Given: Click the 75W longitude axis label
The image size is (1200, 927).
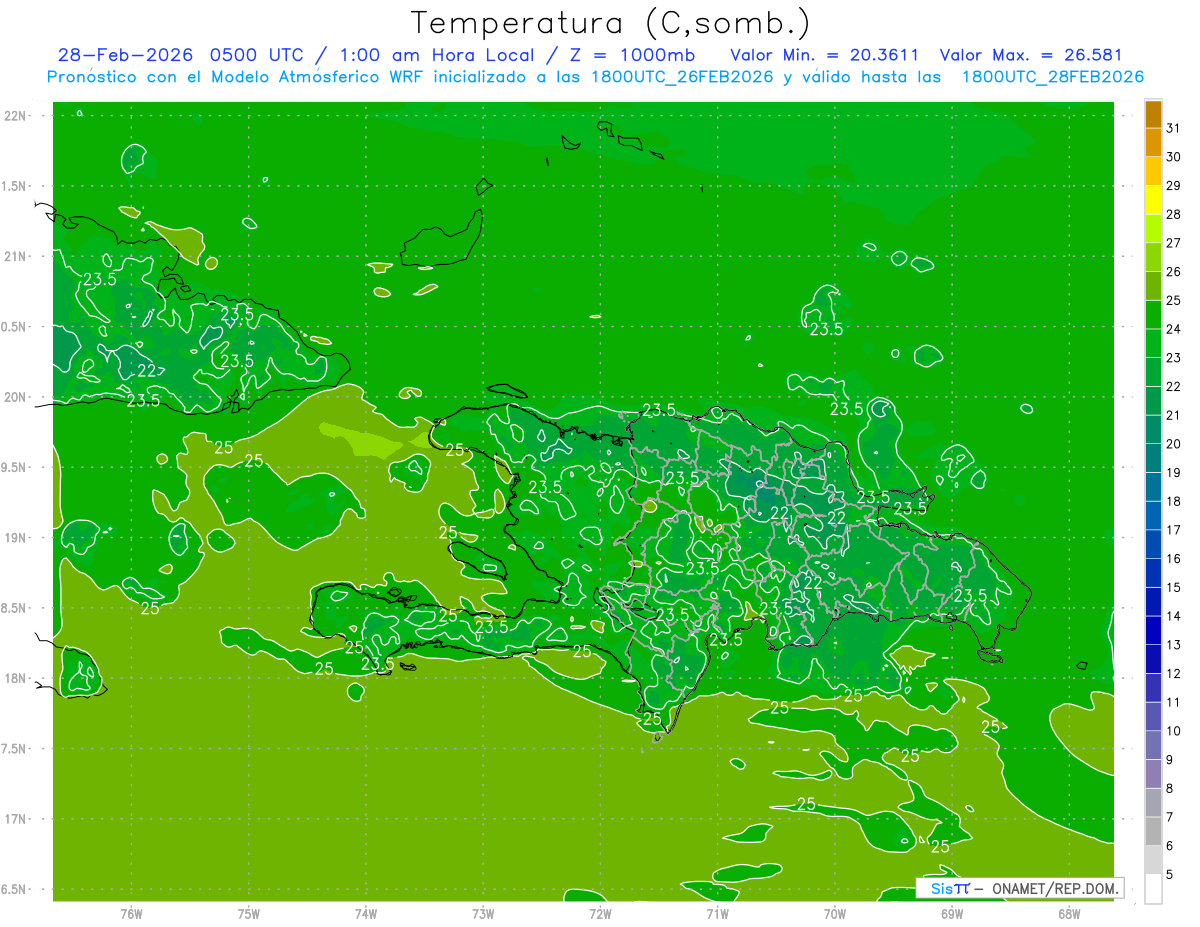Looking at the screenshot, I should [249, 913].
